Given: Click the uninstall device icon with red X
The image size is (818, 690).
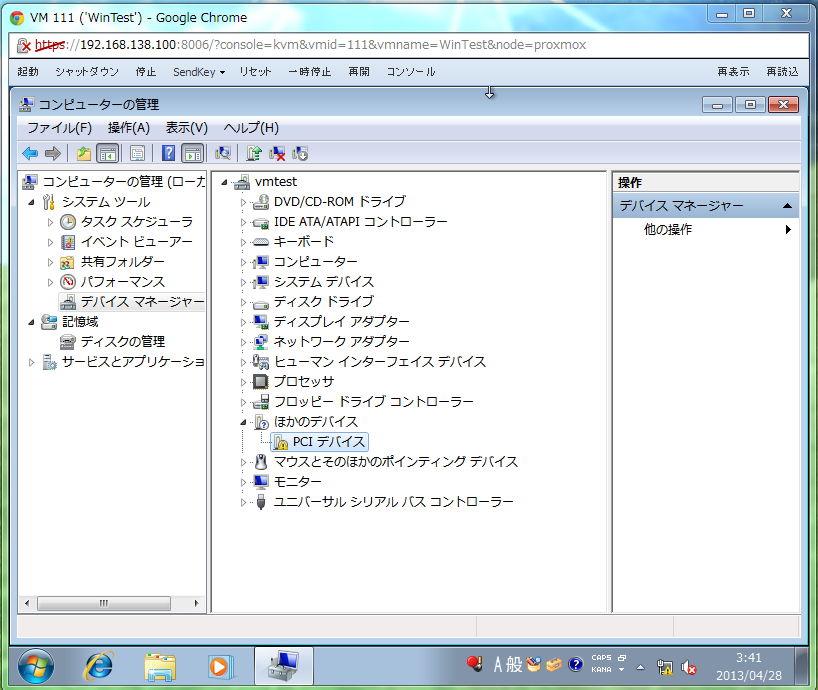Looking at the screenshot, I should tap(277, 153).
